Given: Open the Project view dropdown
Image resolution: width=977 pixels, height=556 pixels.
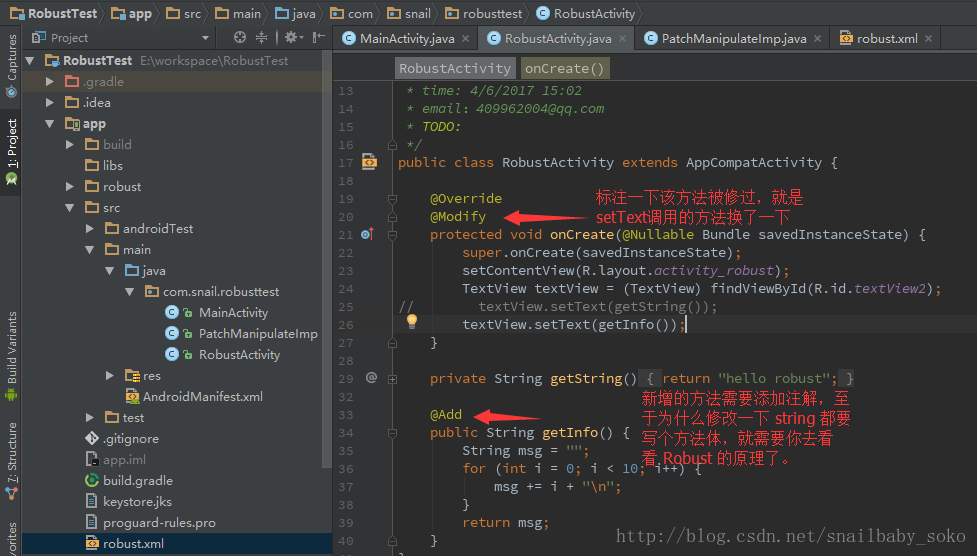Looking at the screenshot, I should 205,38.
